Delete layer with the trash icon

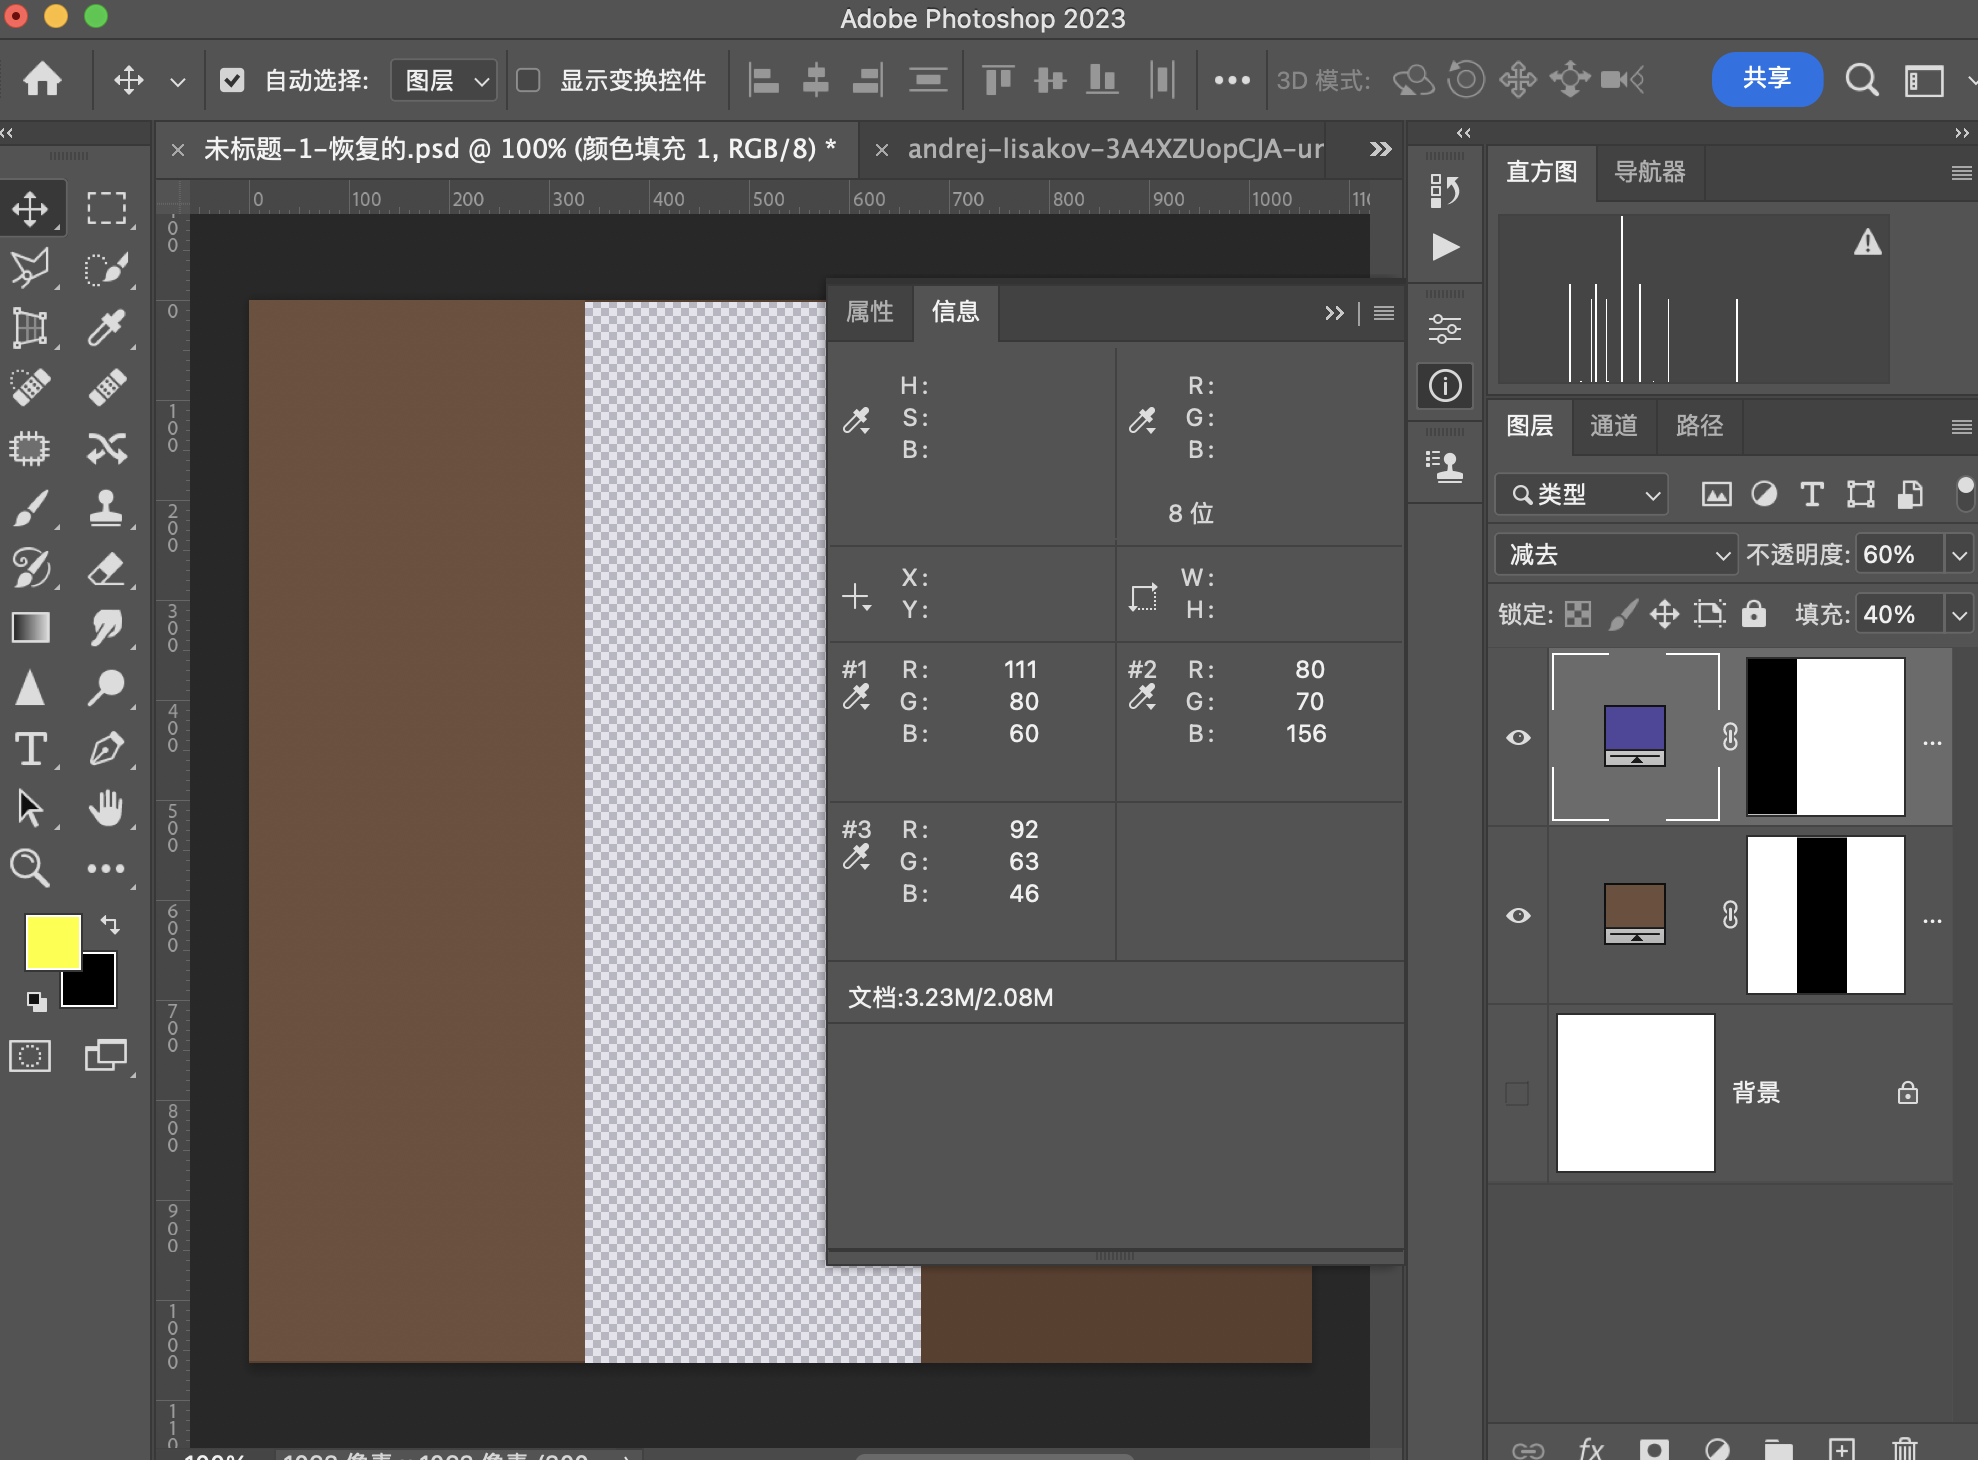1905,1448
